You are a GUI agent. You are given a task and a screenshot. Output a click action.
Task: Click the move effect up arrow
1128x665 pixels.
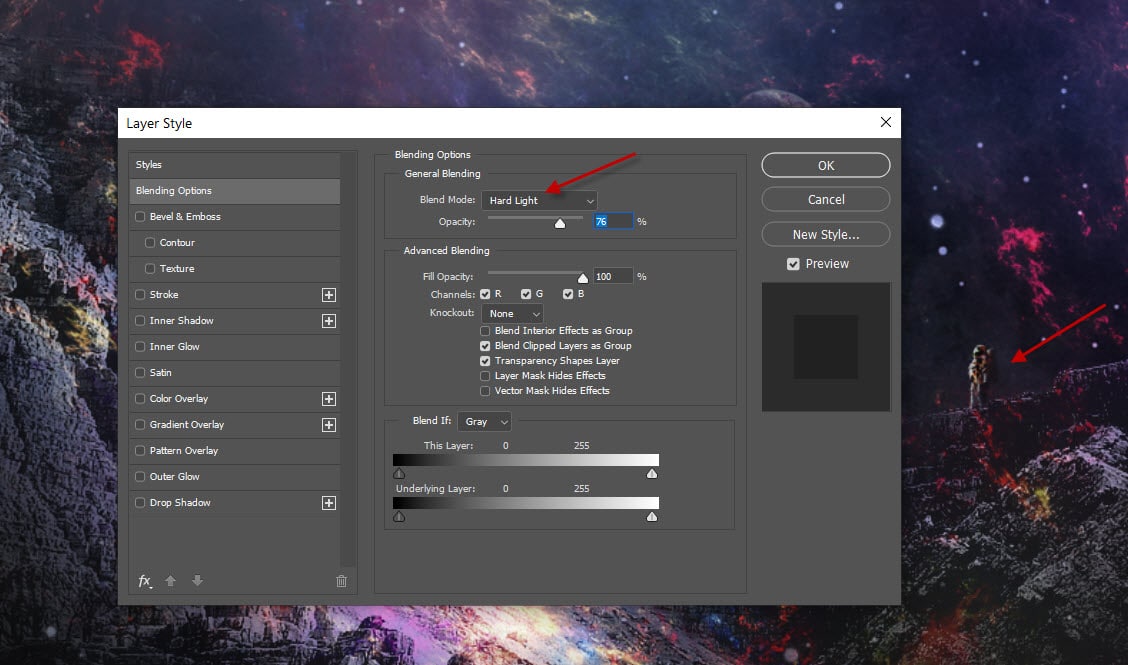click(171, 581)
